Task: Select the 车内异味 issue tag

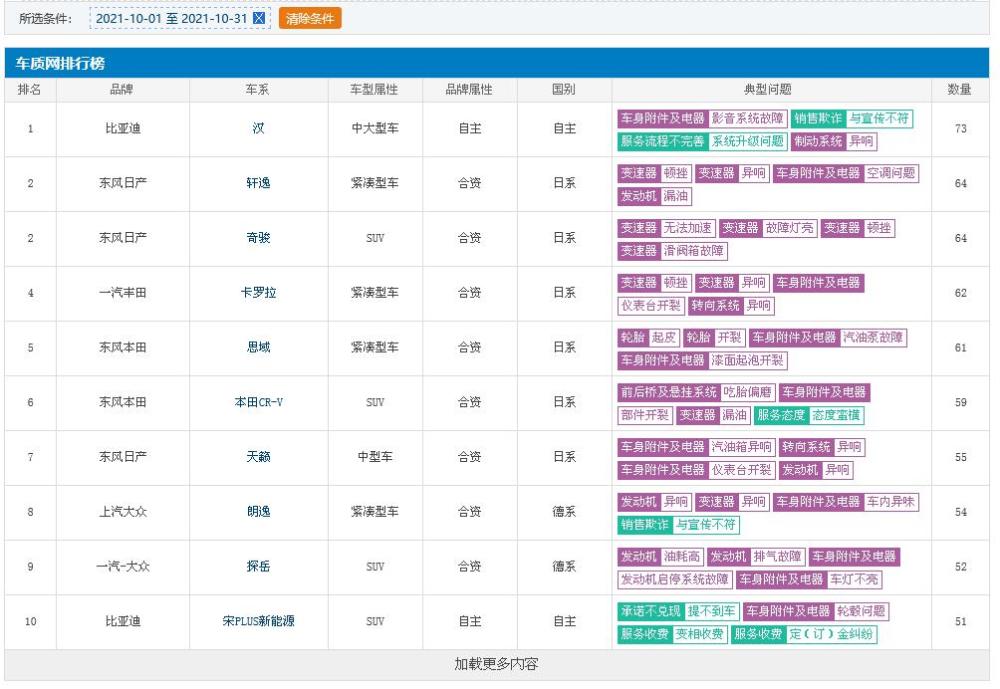Action: [891, 503]
